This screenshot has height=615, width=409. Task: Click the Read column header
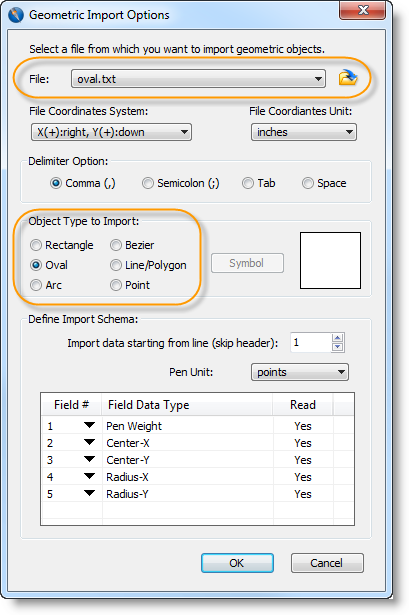[x=303, y=405]
